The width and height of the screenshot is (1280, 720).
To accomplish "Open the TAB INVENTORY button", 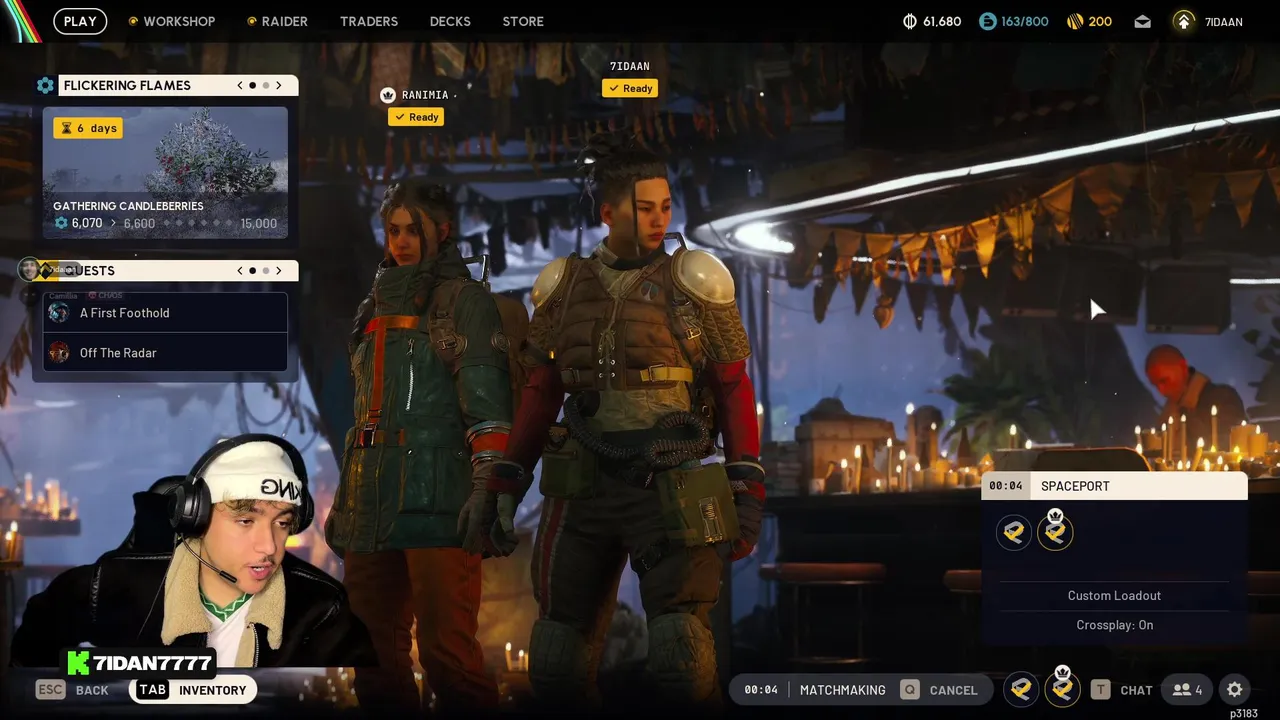I will click(193, 690).
